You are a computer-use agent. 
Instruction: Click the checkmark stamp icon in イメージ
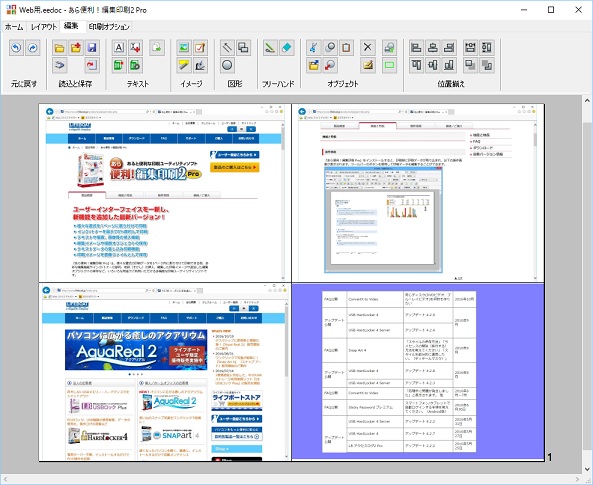point(200,48)
